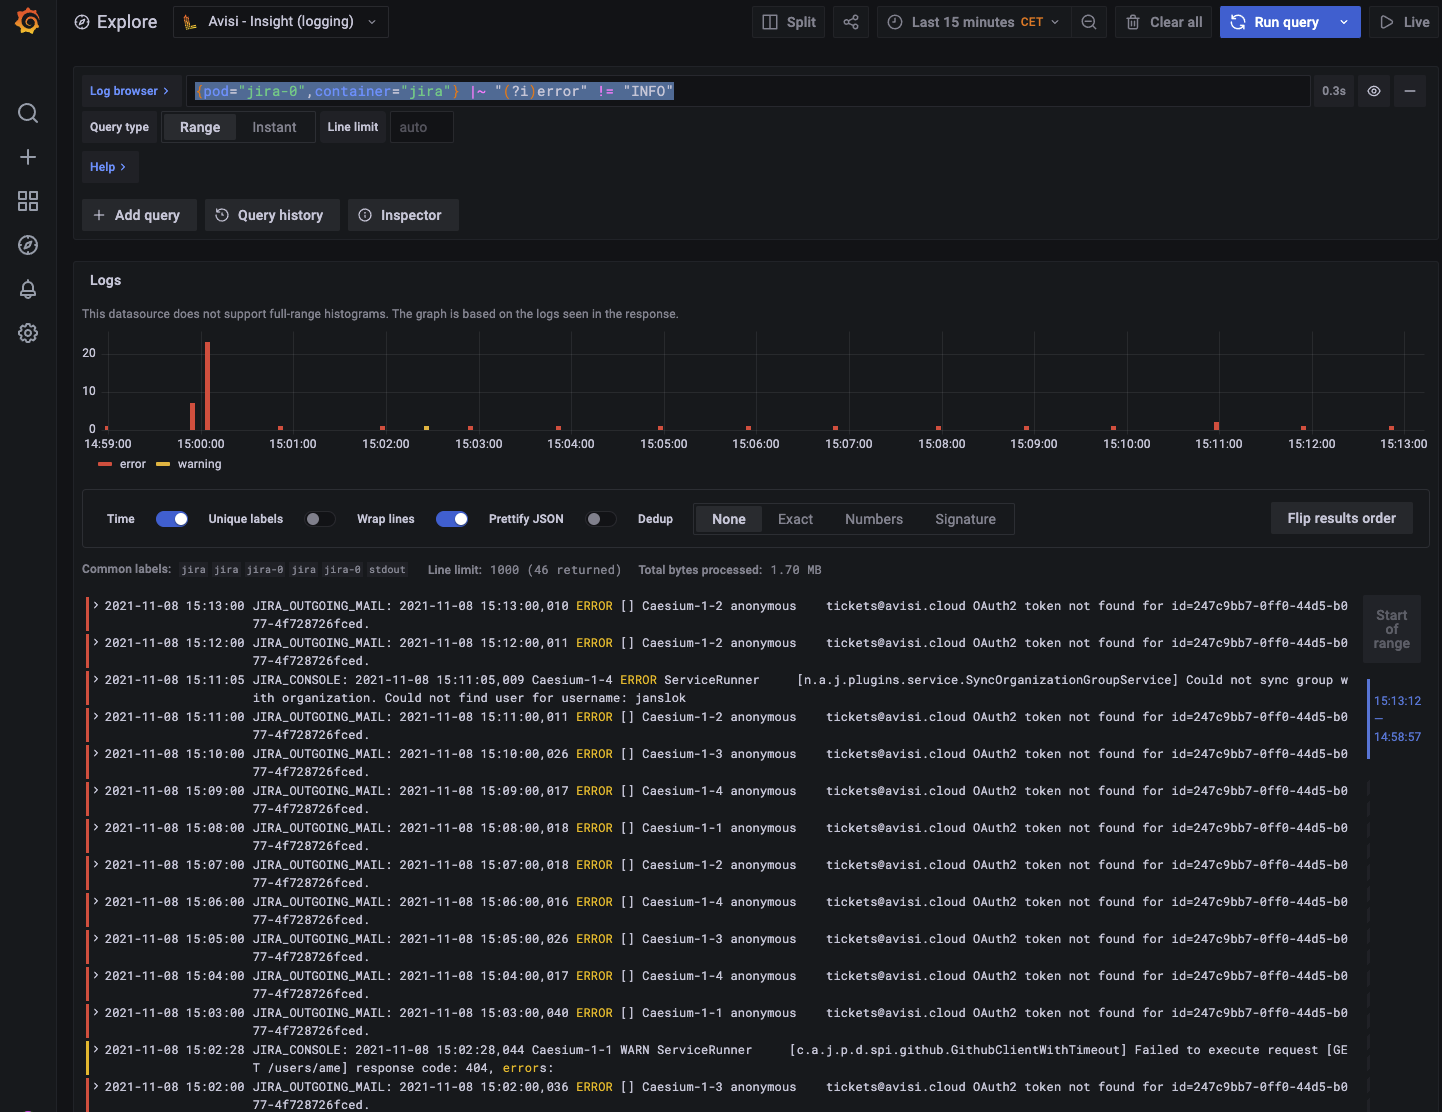Screen dimensions: 1442x1112
Task: Expand log row at 15:11:05 JIRA_CONSOLE
Action: (96, 679)
